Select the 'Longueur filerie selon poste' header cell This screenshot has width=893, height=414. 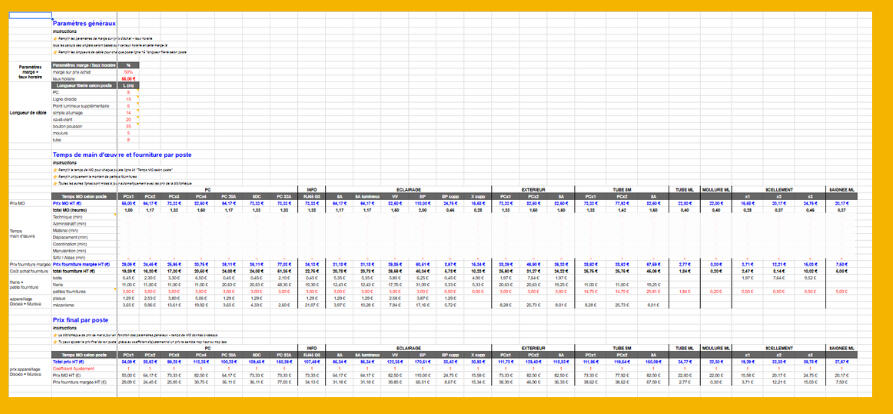(x=82, y=85)
